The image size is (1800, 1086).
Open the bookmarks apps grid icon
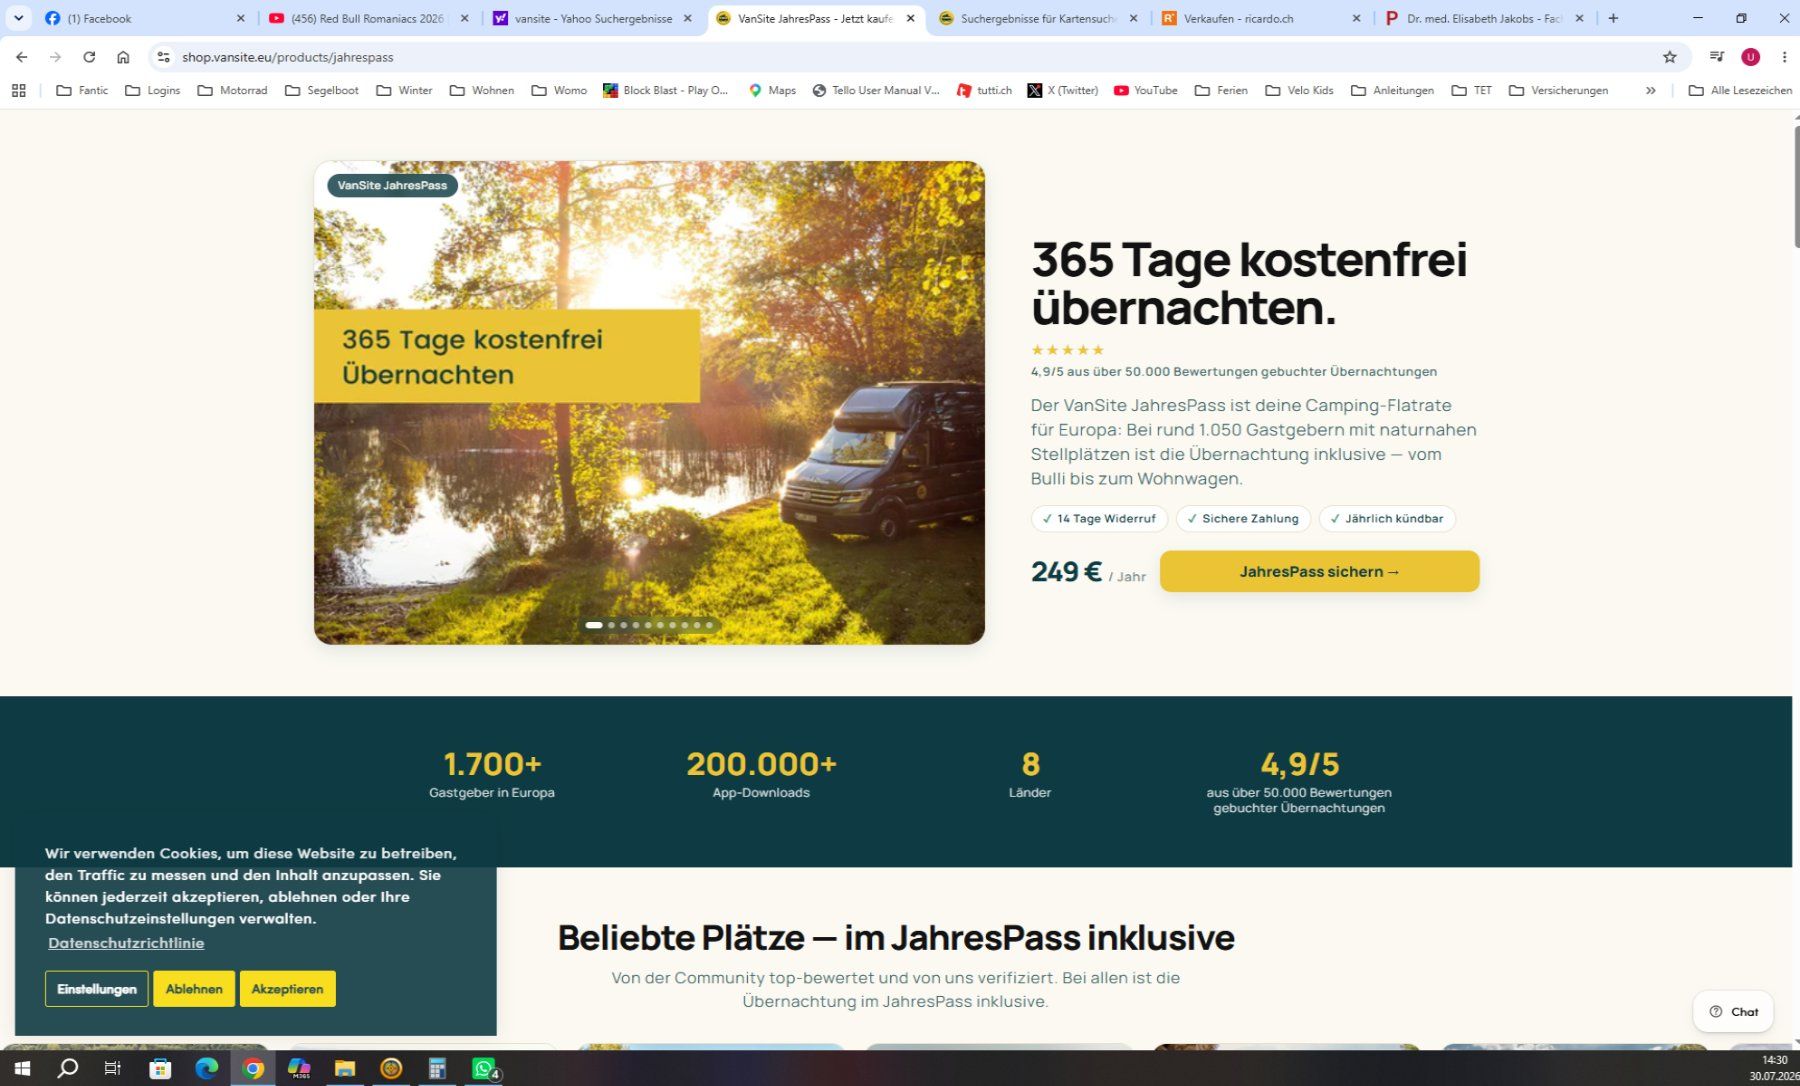pyautogui.click(x=18, y=90)
